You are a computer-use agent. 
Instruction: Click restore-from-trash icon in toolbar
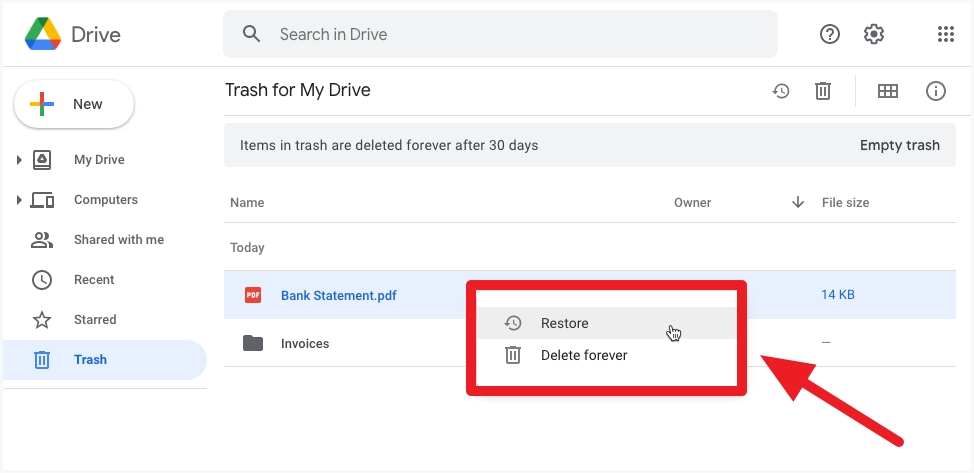tap(781, 91)
